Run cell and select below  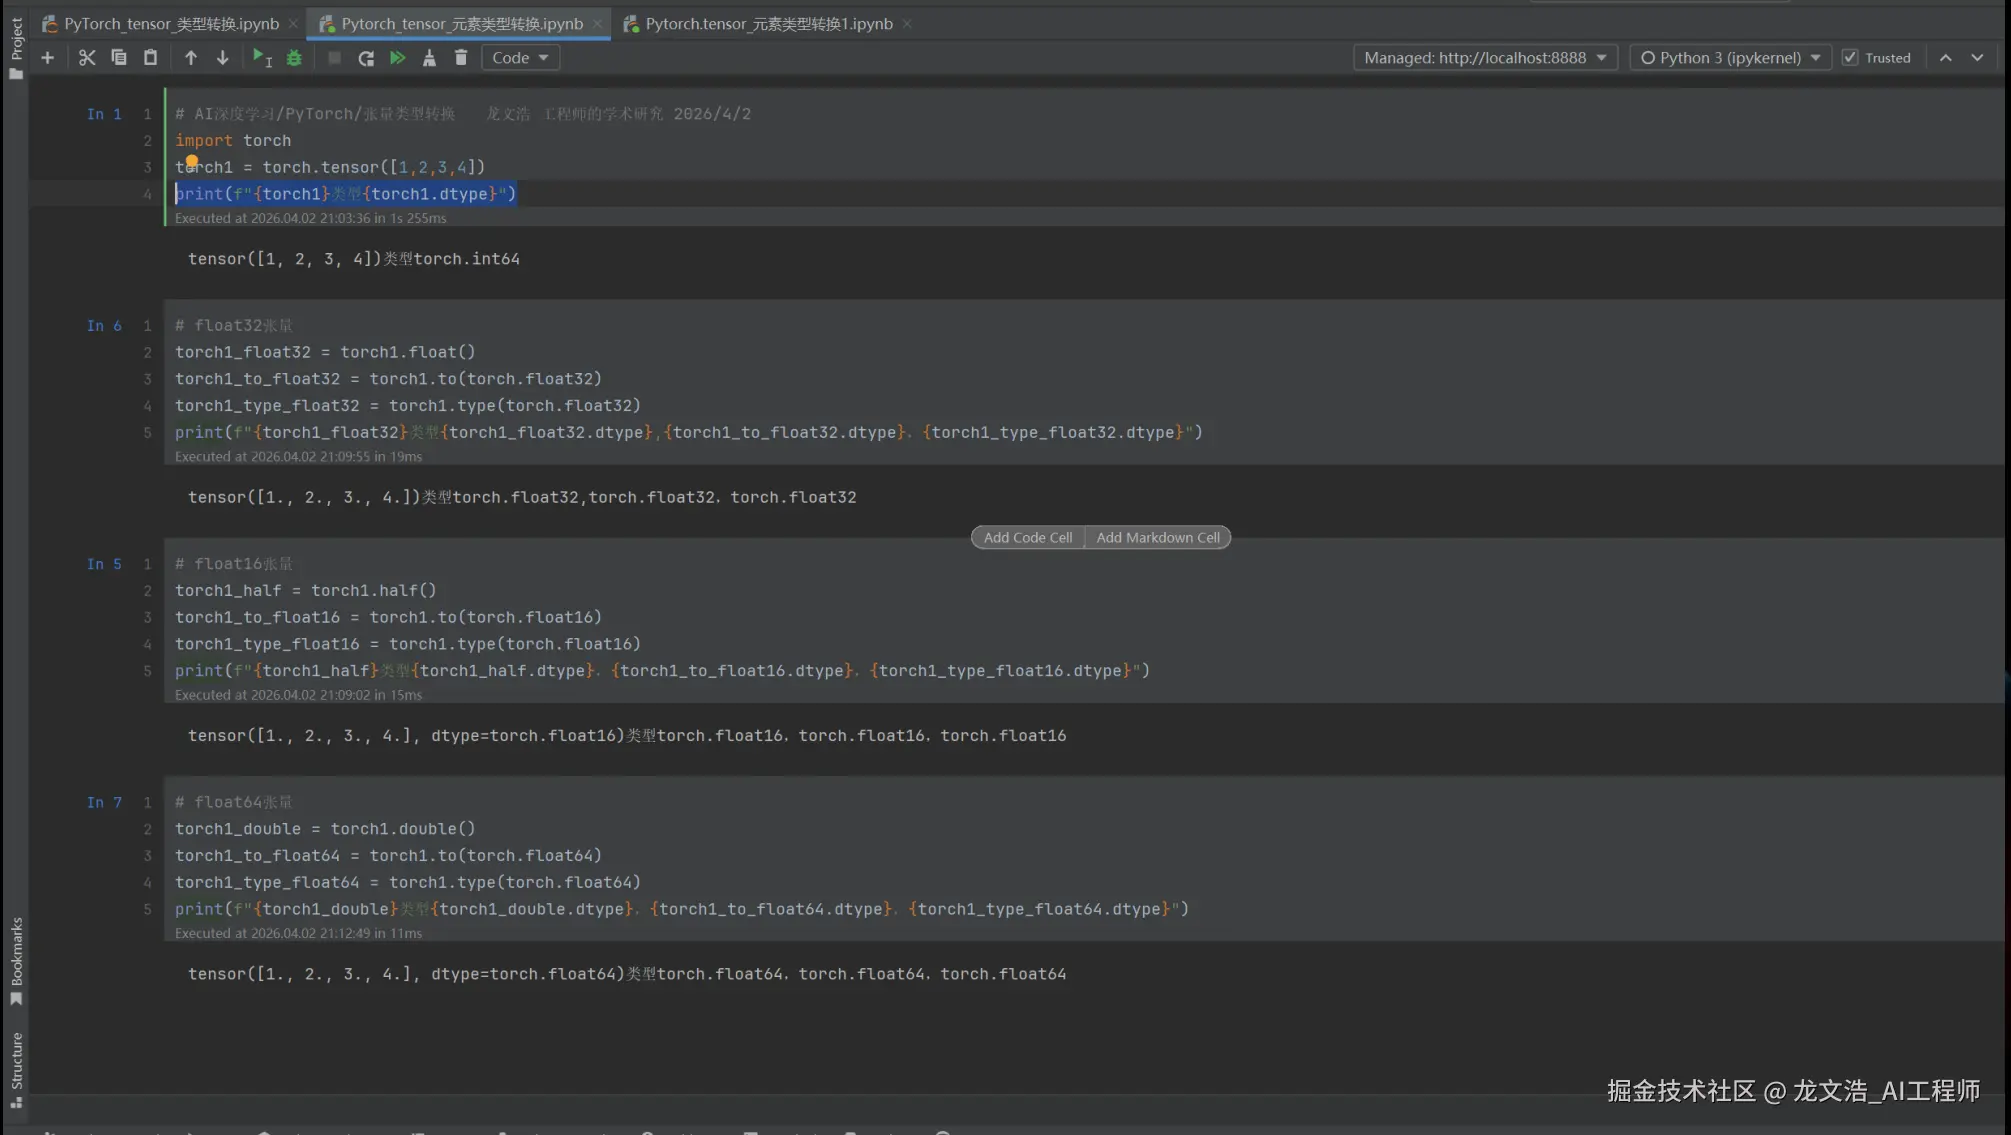pos(262,58)
